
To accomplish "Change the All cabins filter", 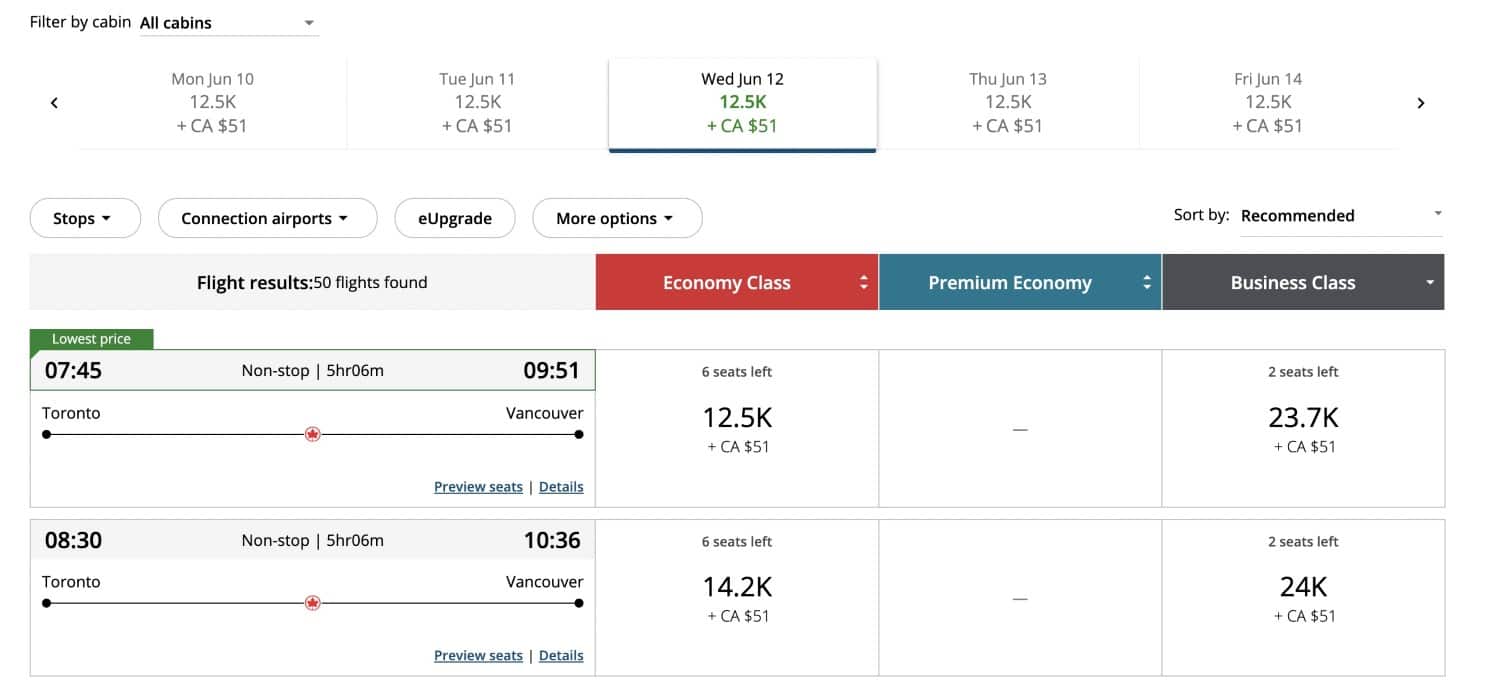I will pyautogui.click(x=228, y=22).
